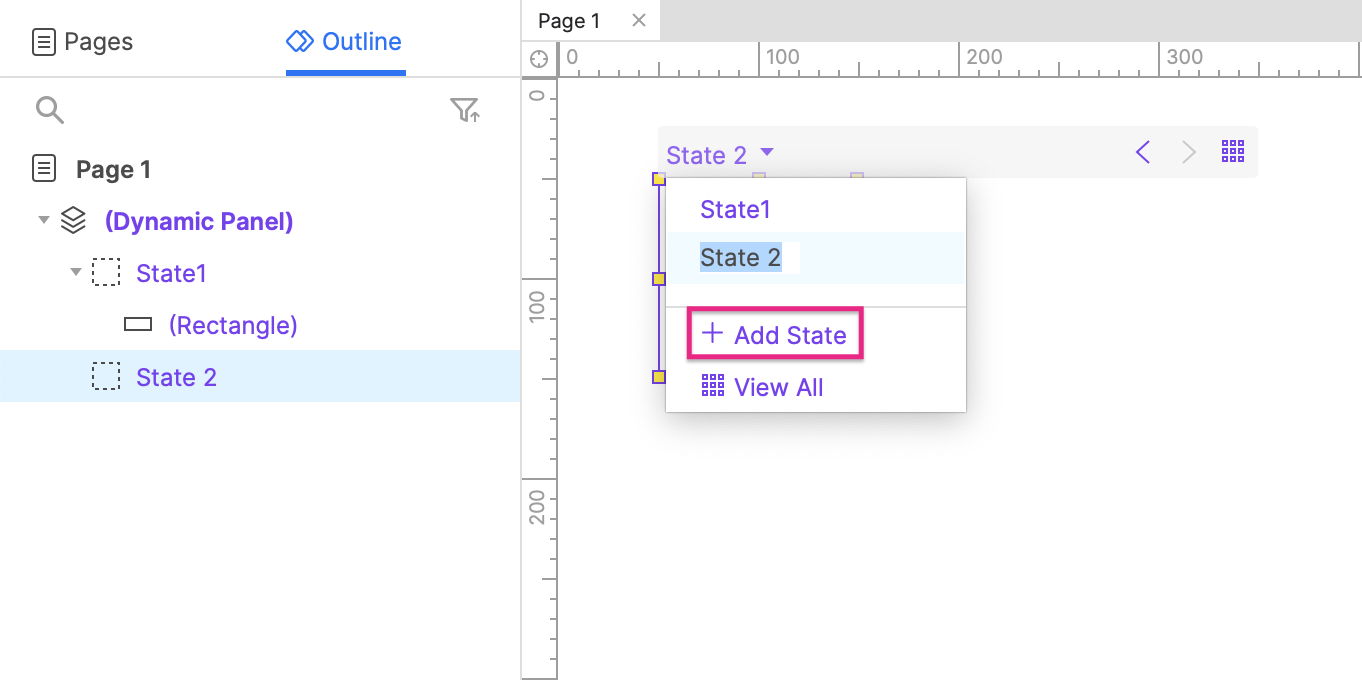Go to next panel state arrow
The image size is (1362, 680).
[x=1189, y=152]
